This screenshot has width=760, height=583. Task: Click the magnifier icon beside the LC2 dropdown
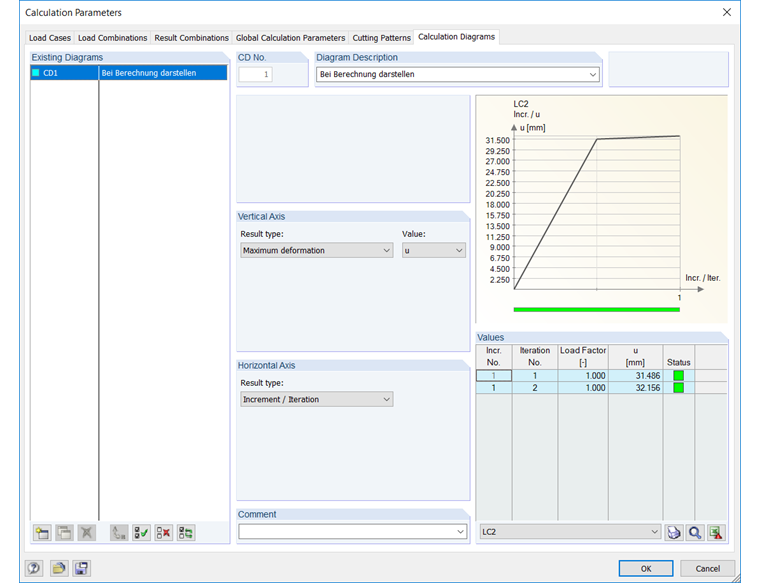point(695,533)
